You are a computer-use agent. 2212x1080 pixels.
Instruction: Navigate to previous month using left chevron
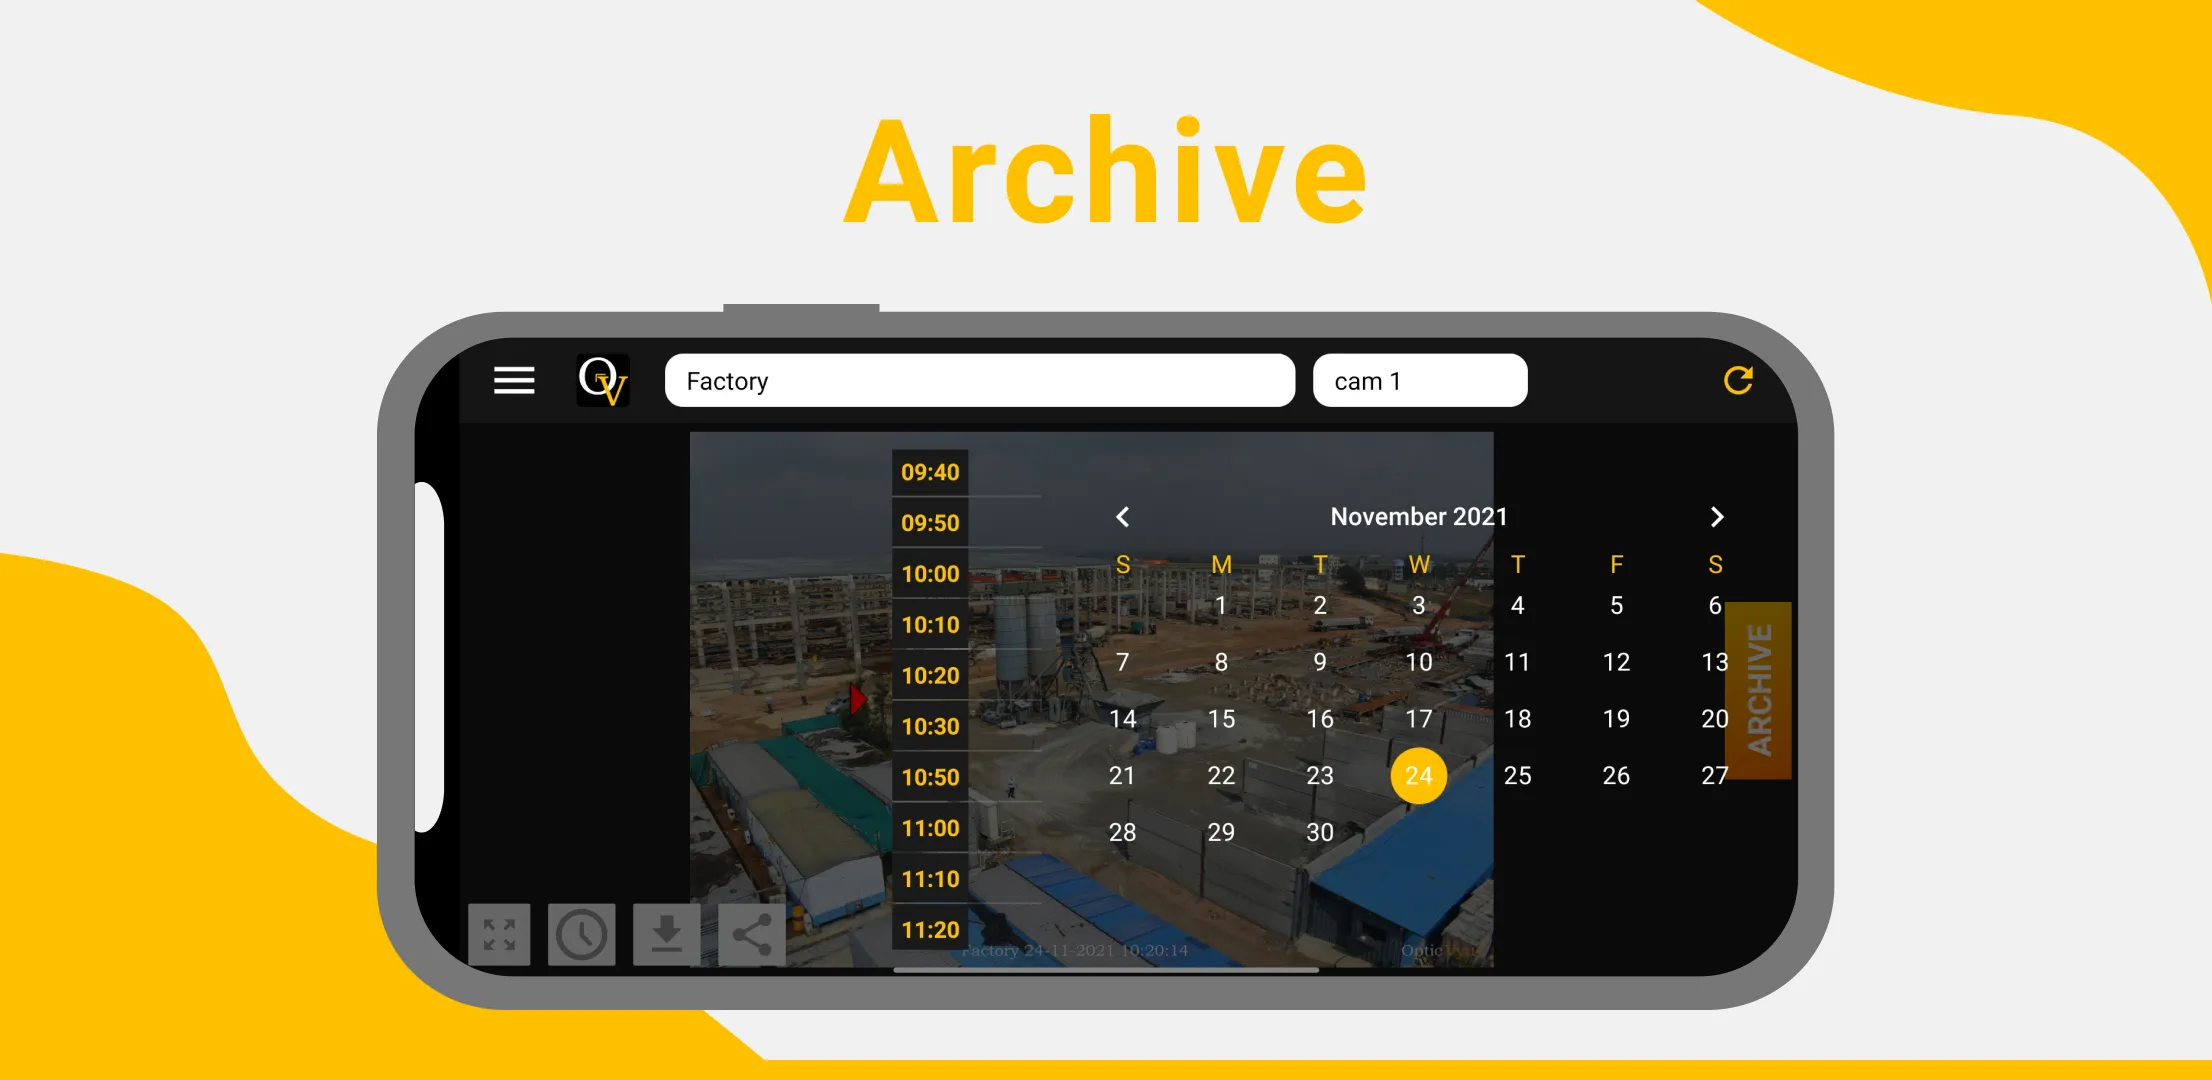[1123, 515]
